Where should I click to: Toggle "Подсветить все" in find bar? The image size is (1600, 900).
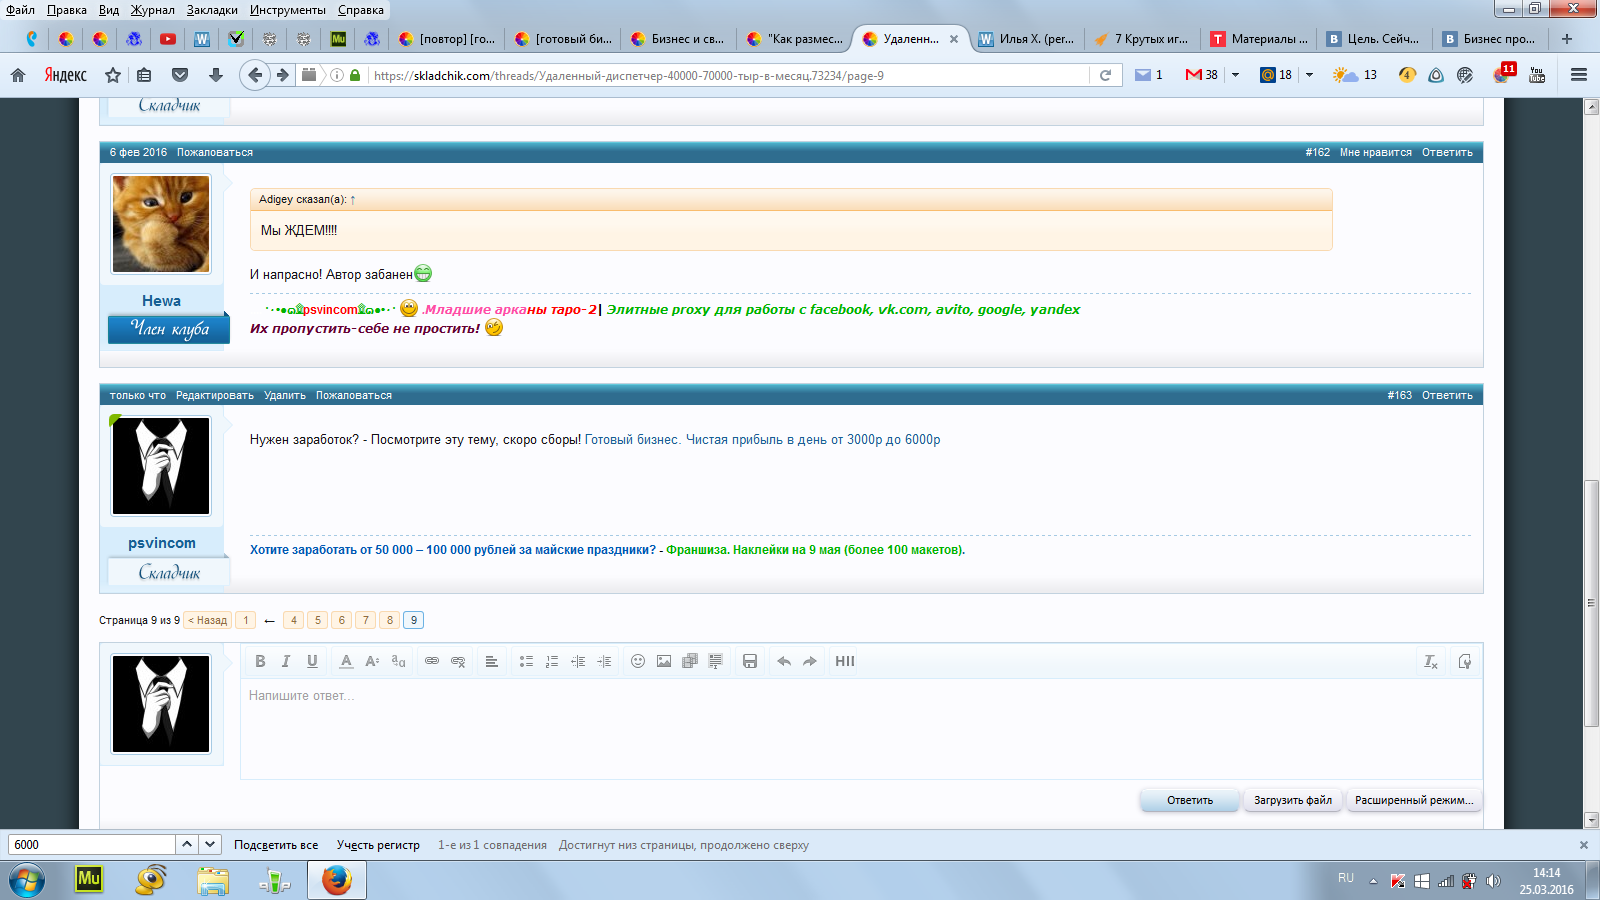click(x=276, y=845)
